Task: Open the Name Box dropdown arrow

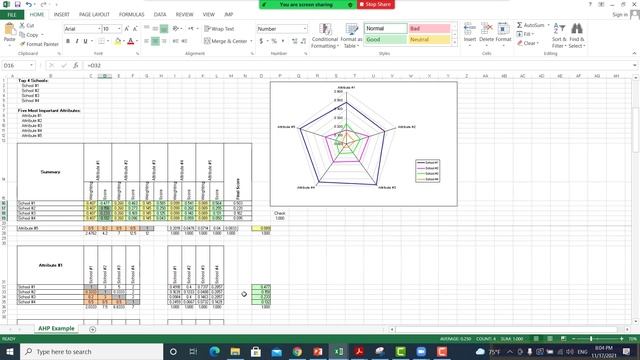Action: click(x=31, y=65)
